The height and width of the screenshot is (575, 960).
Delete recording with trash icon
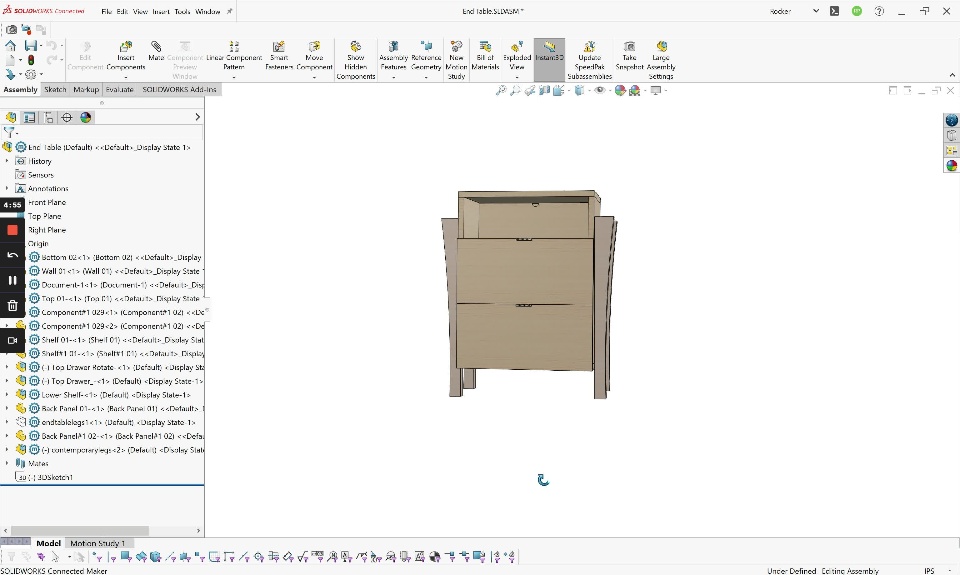(12, 306)
